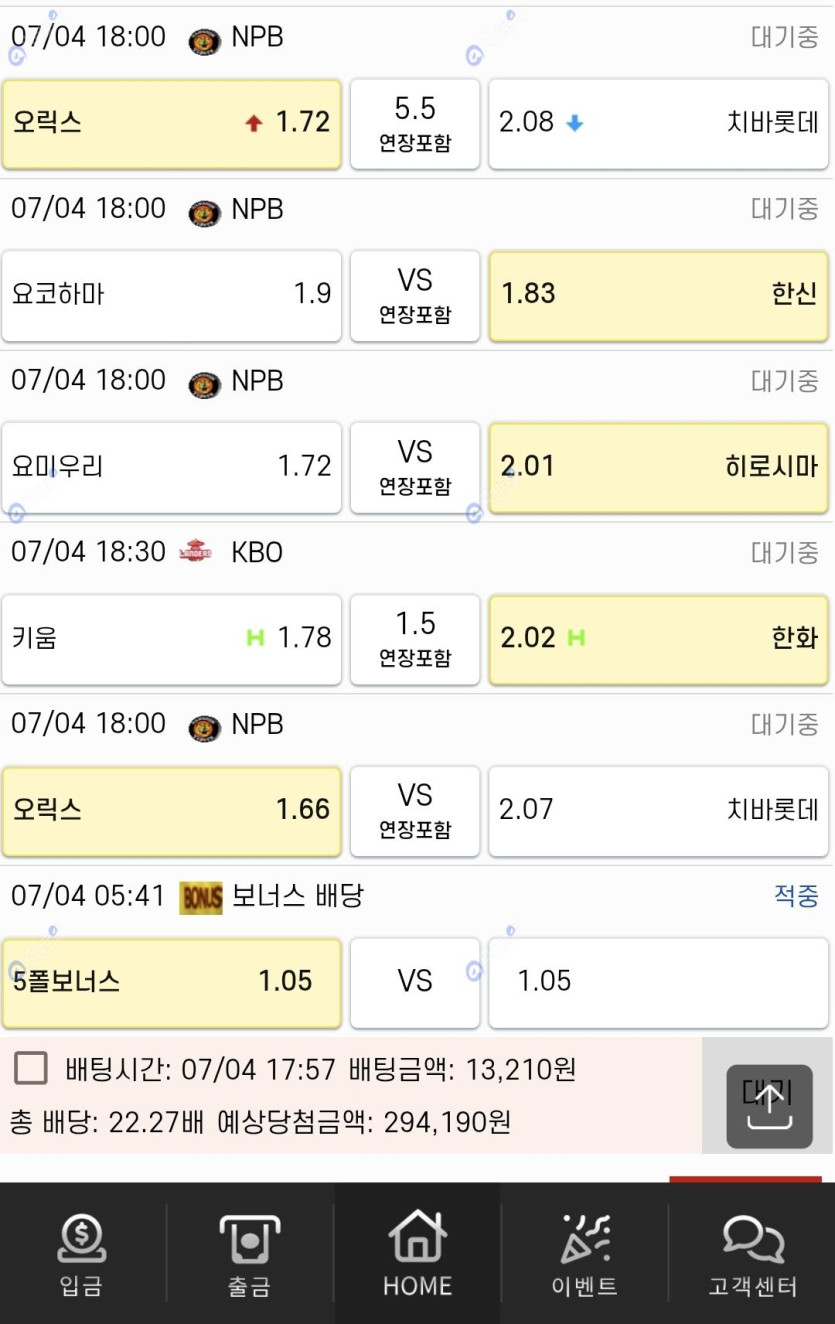Choose 요코하마 at odds 1.9
This screenshot has height=1324, width=835.
coord(172,296)
